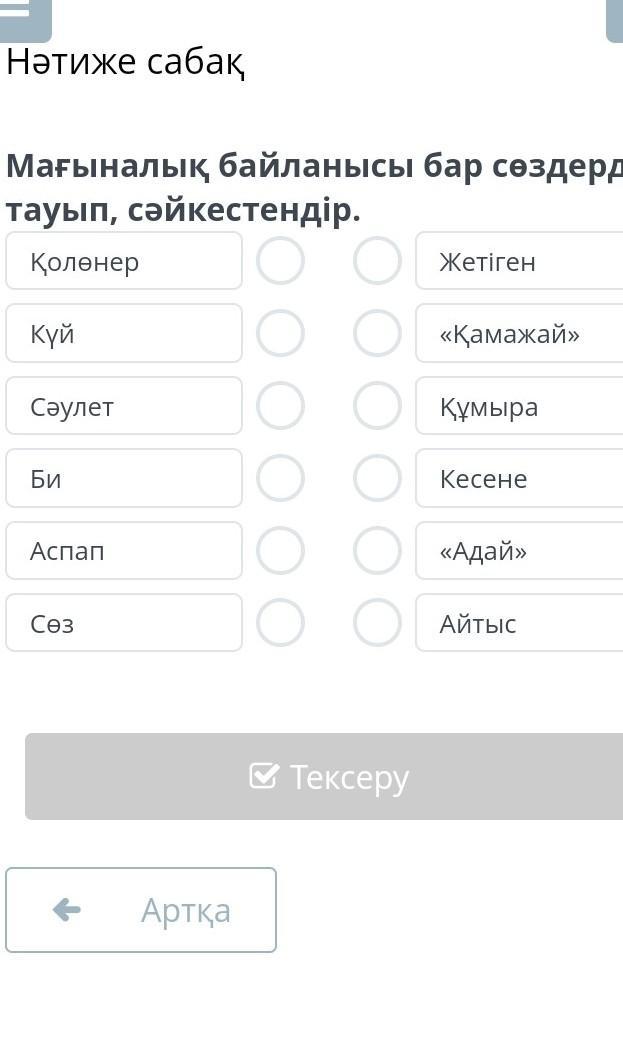Select the connector circle next to Би

click(x=280, y=478)
